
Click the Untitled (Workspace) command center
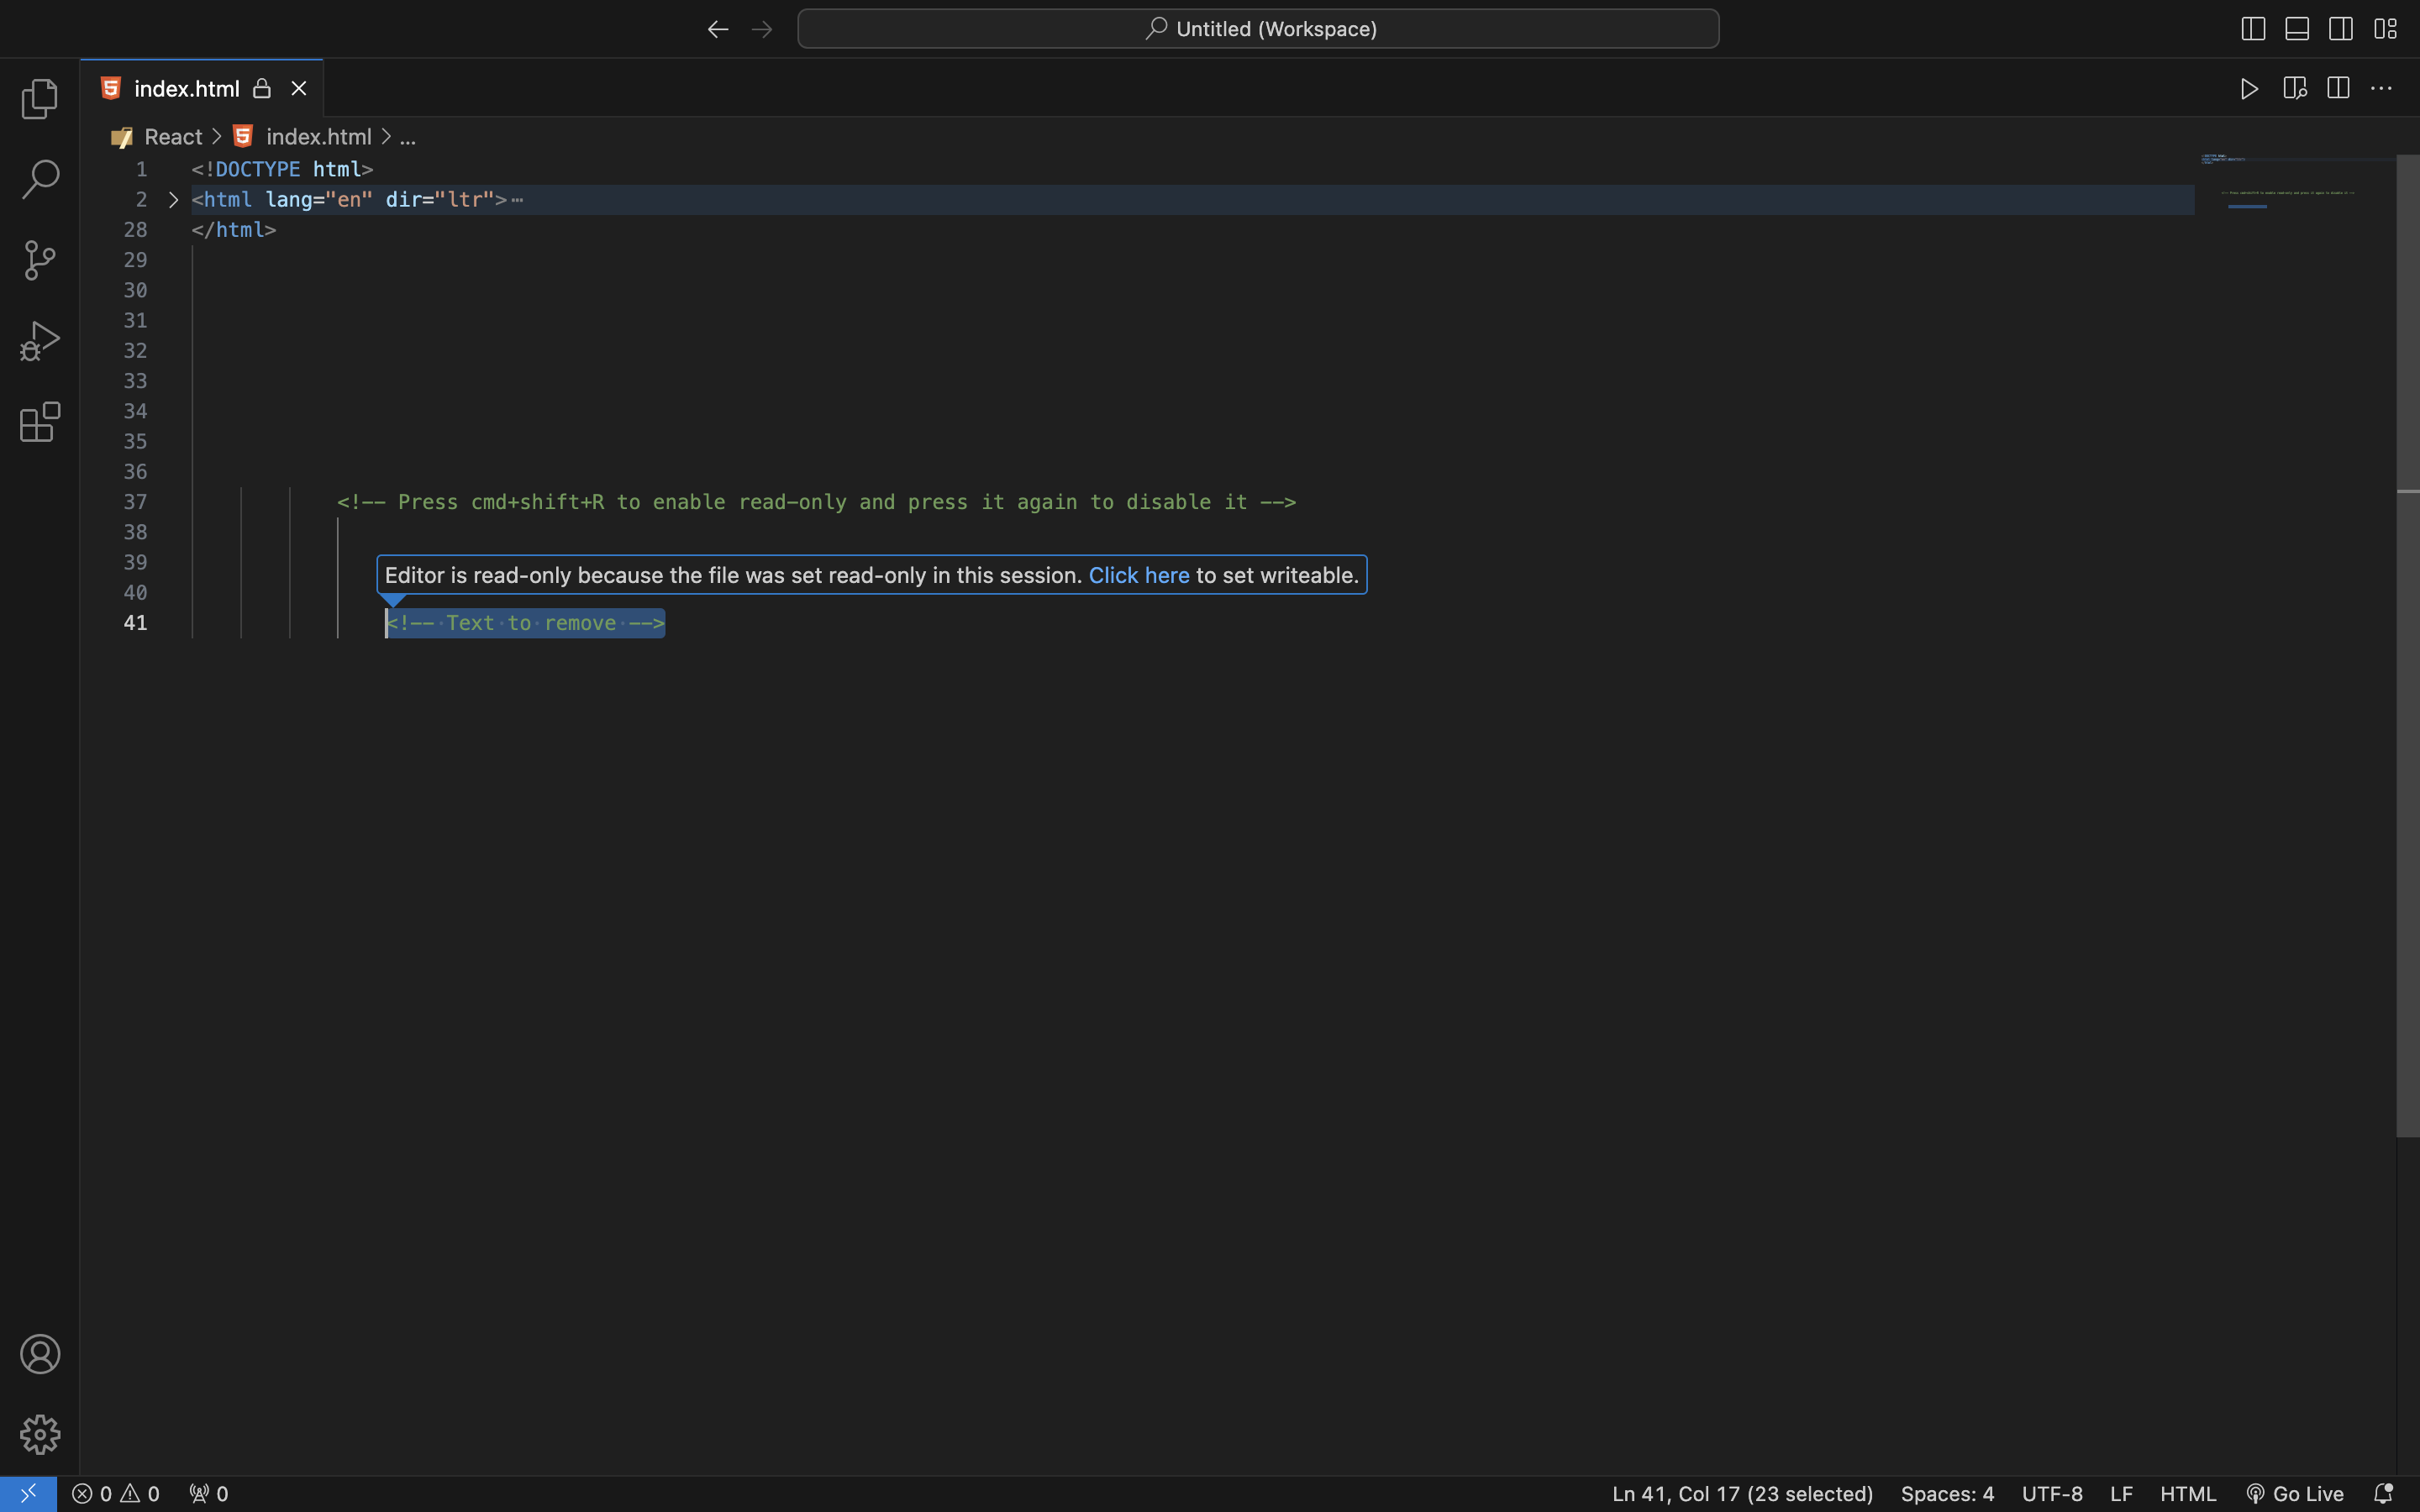1258,29
